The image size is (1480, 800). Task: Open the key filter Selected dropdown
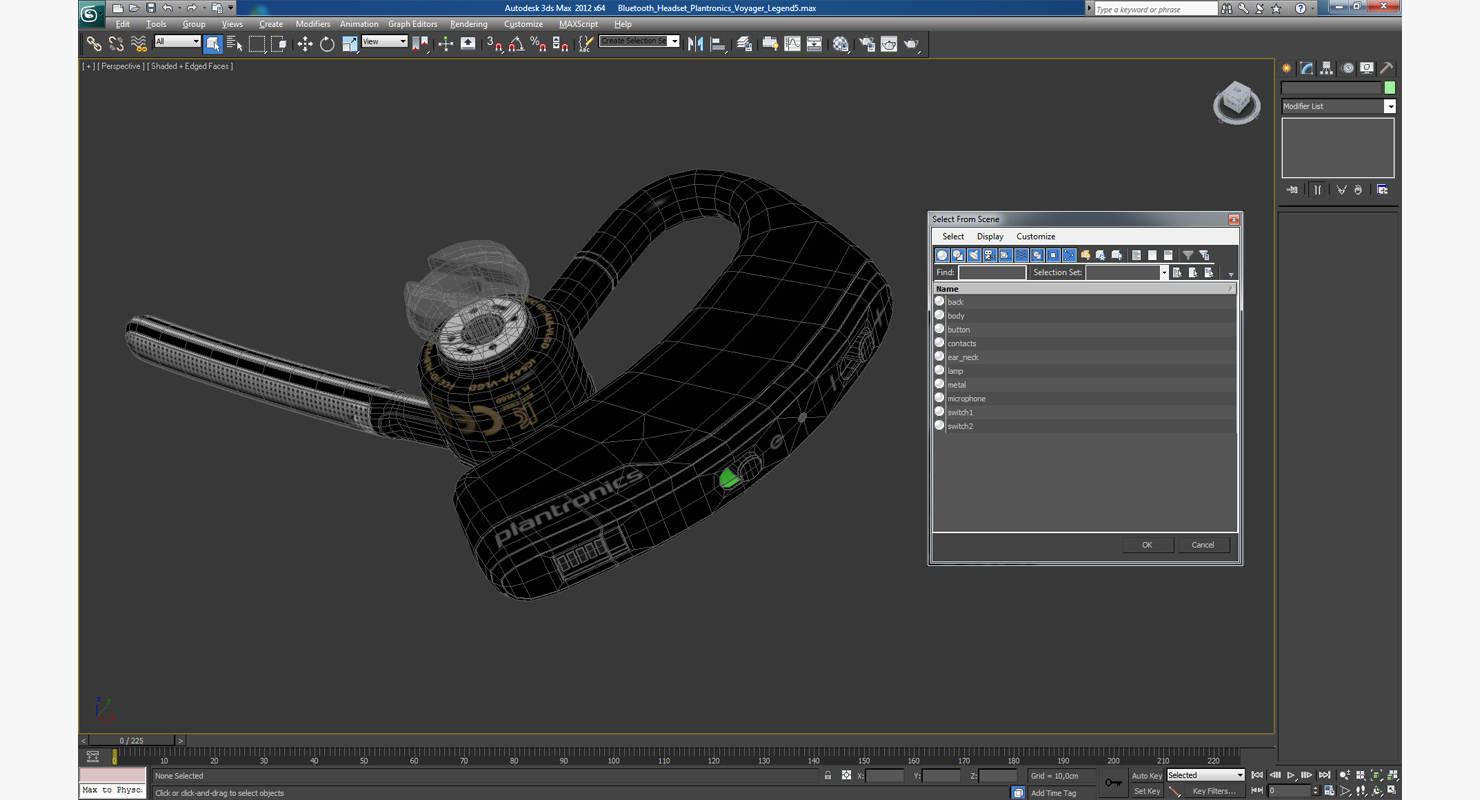click(x=1205, y=775)
